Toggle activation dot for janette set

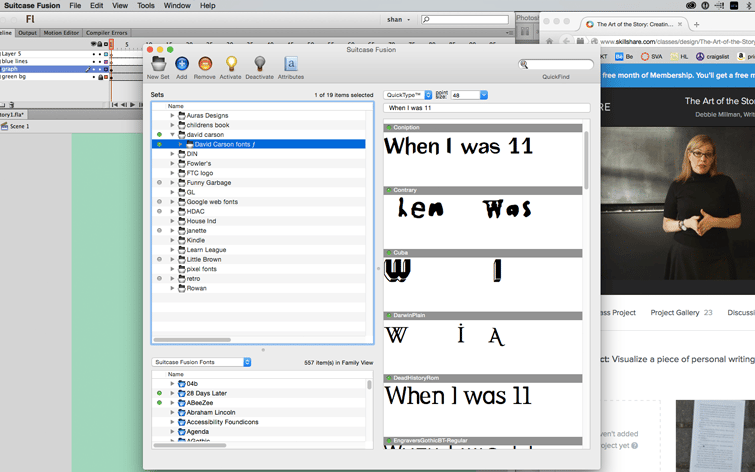[x=159, y=231]
